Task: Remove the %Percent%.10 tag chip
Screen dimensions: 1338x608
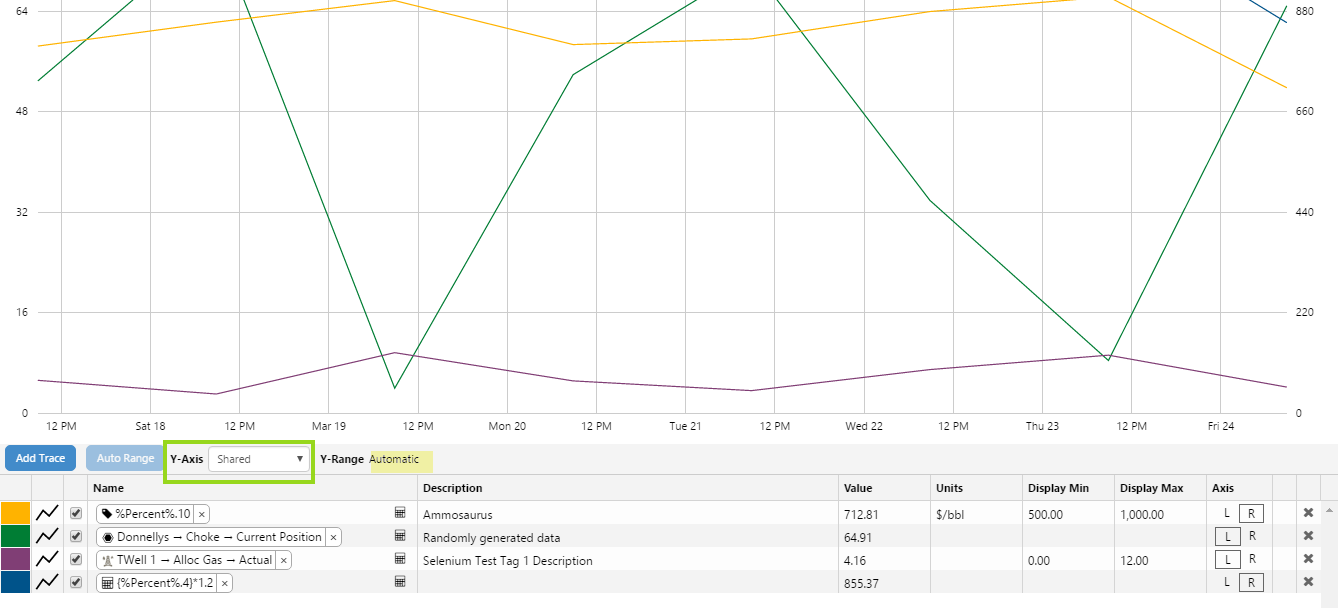Action: point(201,514)
